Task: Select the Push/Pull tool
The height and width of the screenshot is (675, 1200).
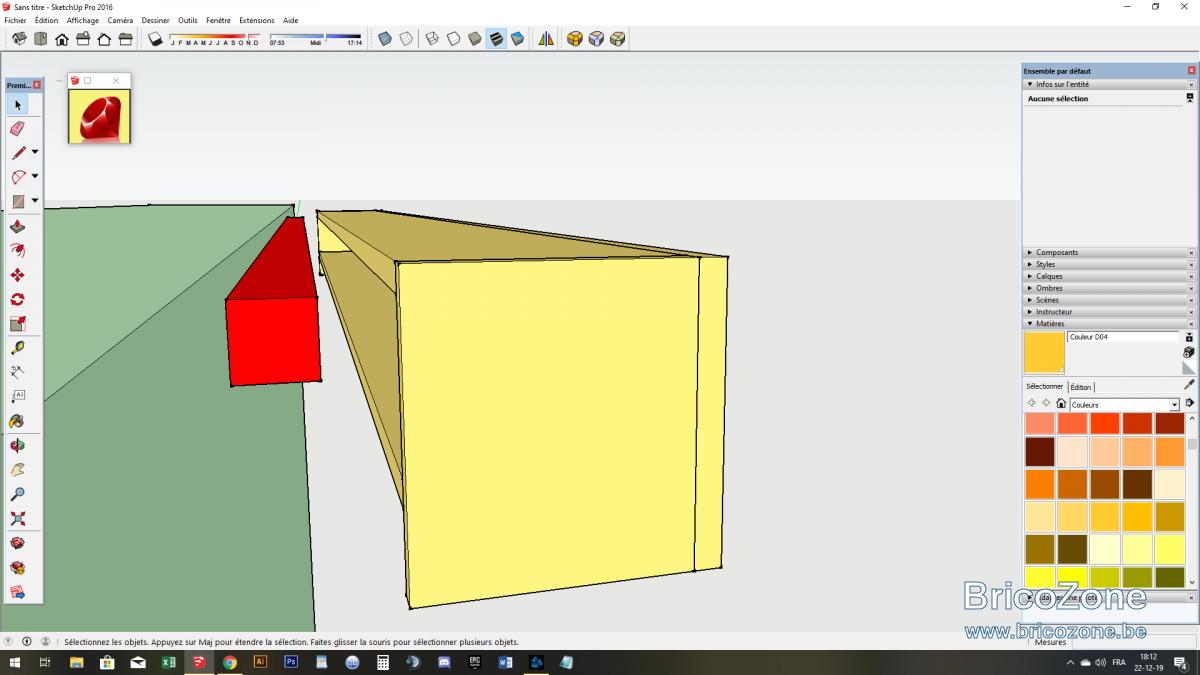Action: click(17, 227)
